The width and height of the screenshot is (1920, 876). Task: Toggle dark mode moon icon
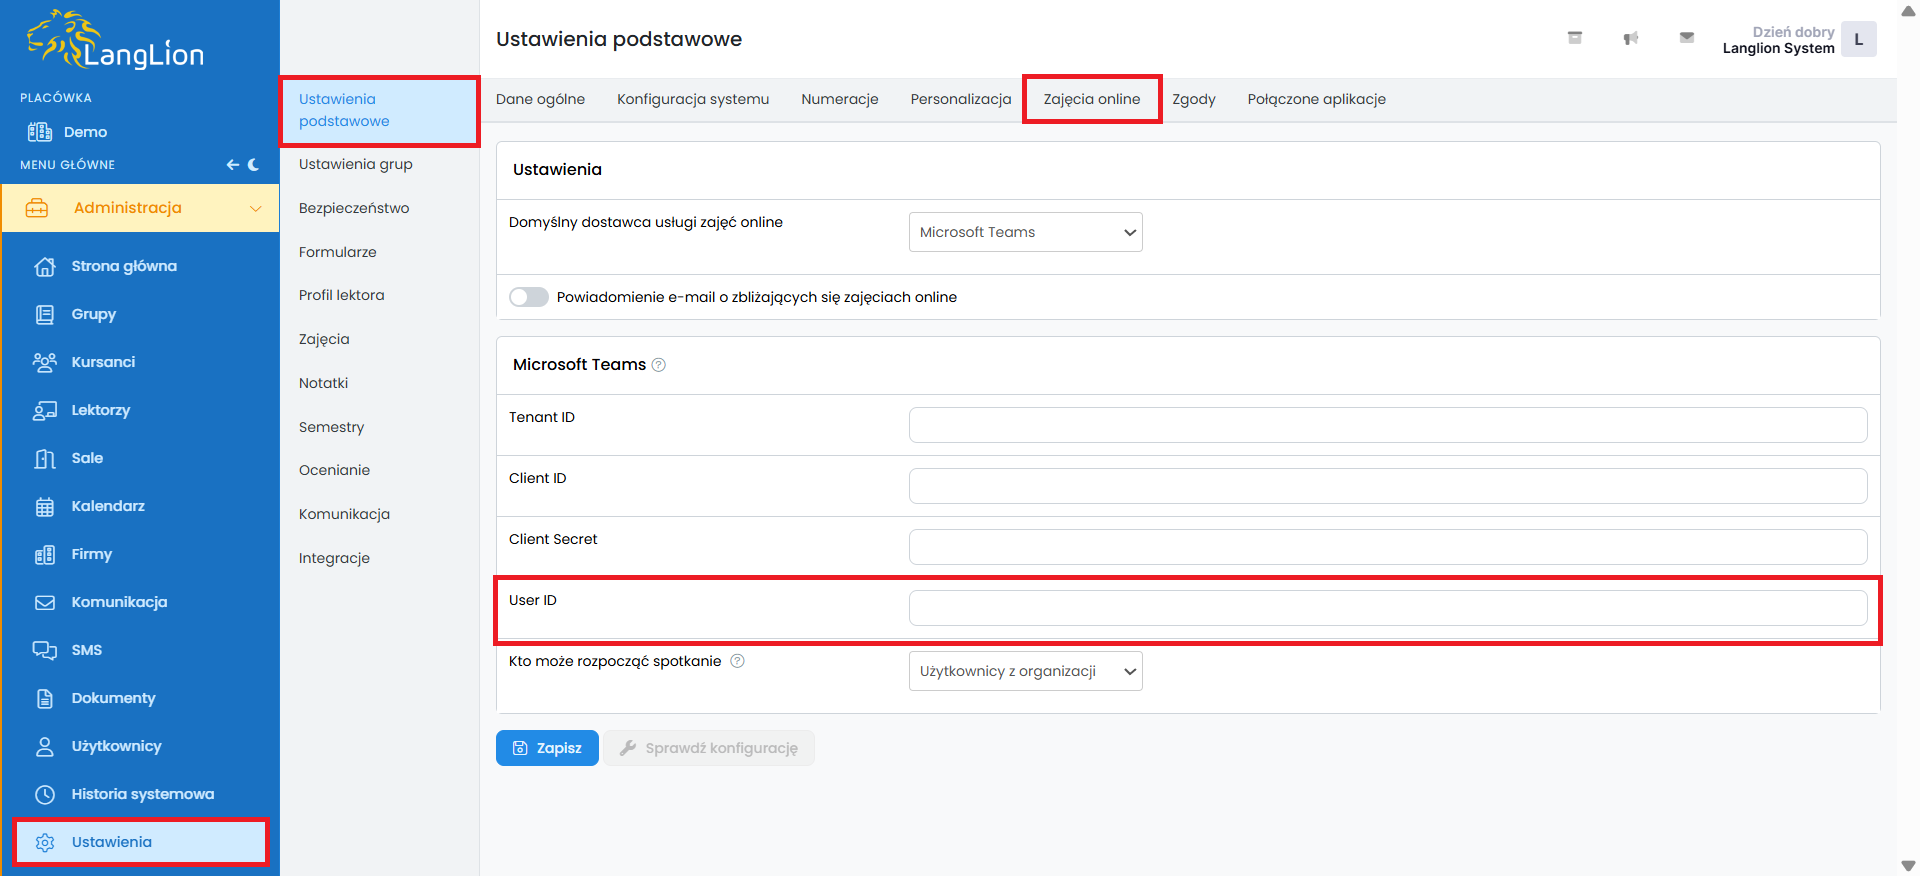pyautogui.click(x=254, y=165)
